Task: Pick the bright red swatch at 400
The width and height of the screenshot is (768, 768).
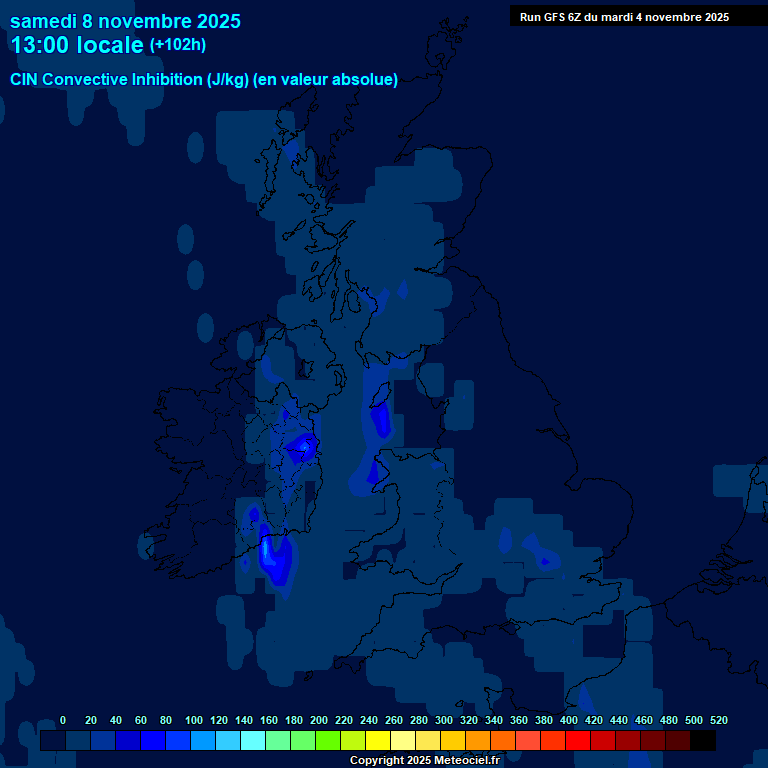Action: tap(578, 741)
